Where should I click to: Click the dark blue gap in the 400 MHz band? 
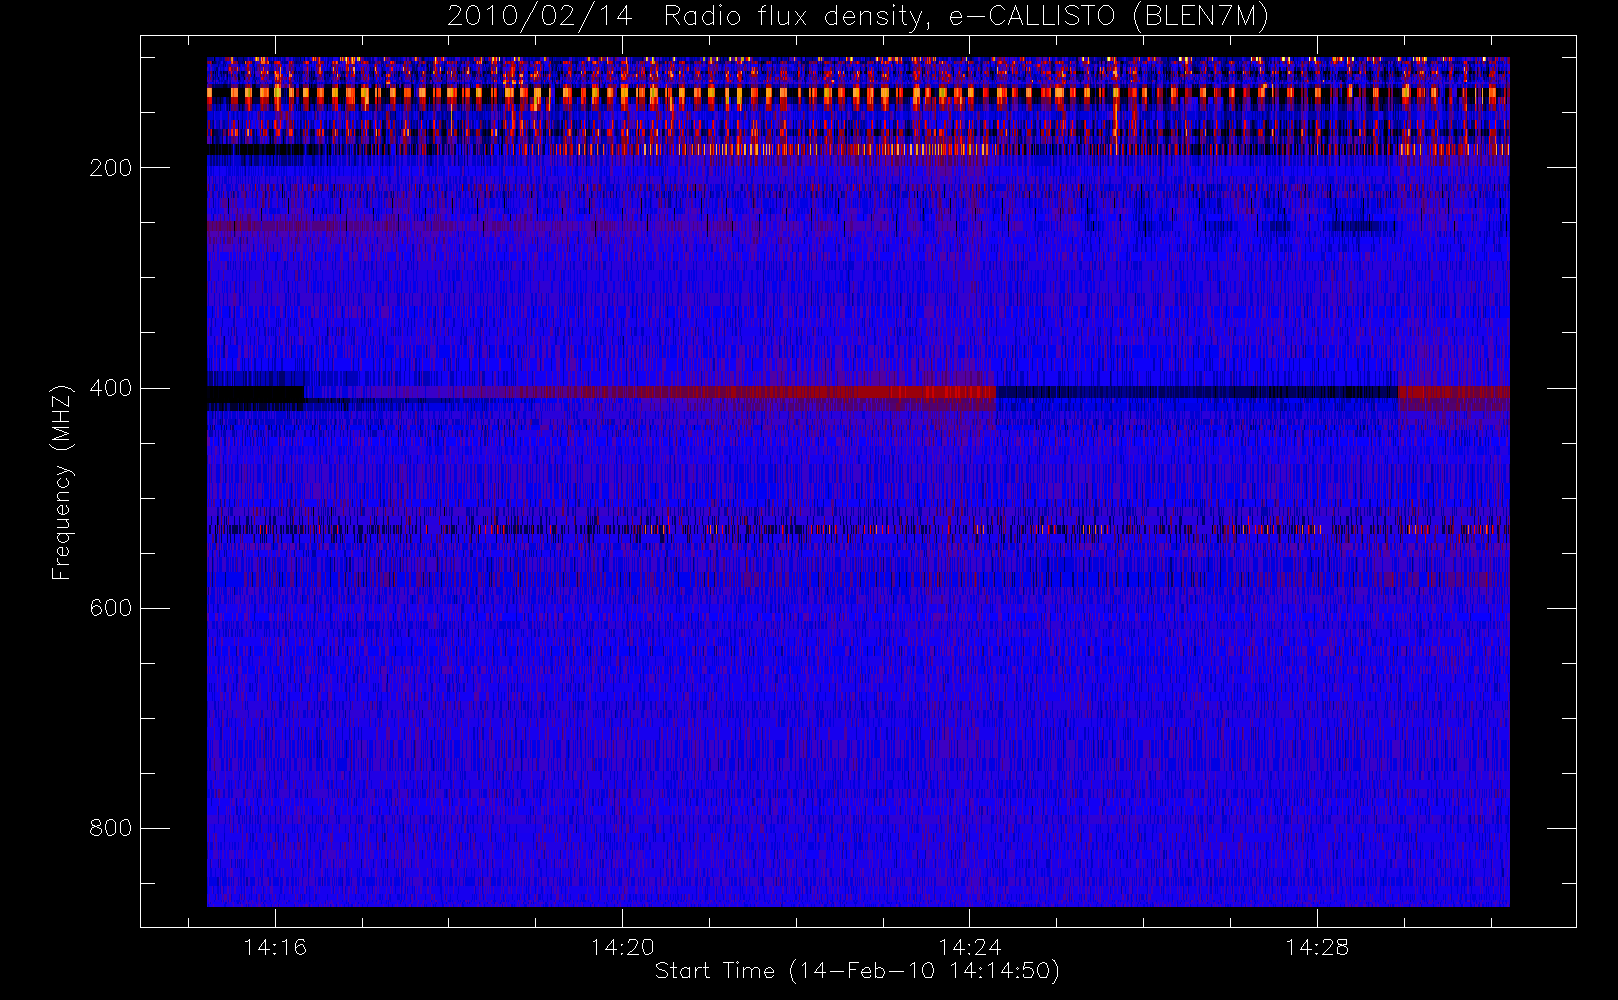[x=1197, y=392]
